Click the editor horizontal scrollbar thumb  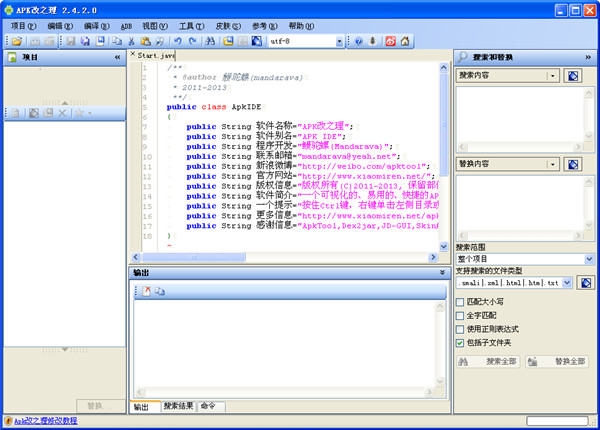pos(194,257)
